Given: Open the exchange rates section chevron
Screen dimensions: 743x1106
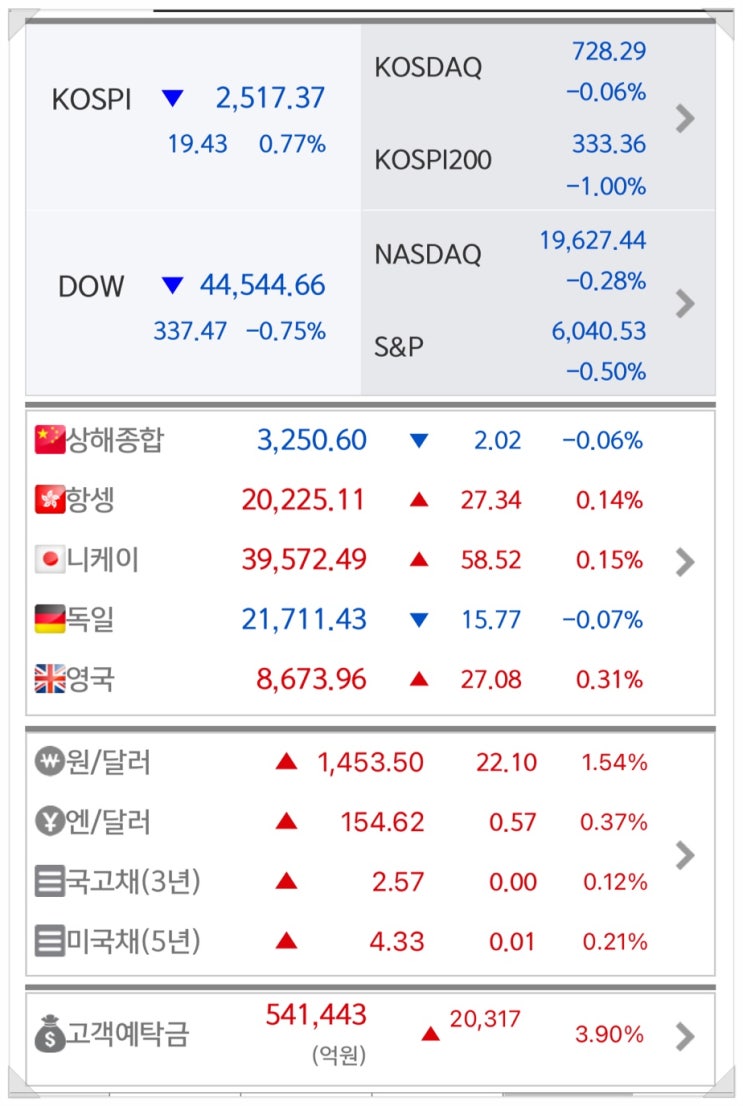Looking at the screenshot, I should pyautogui.click(x=685, y=855).
